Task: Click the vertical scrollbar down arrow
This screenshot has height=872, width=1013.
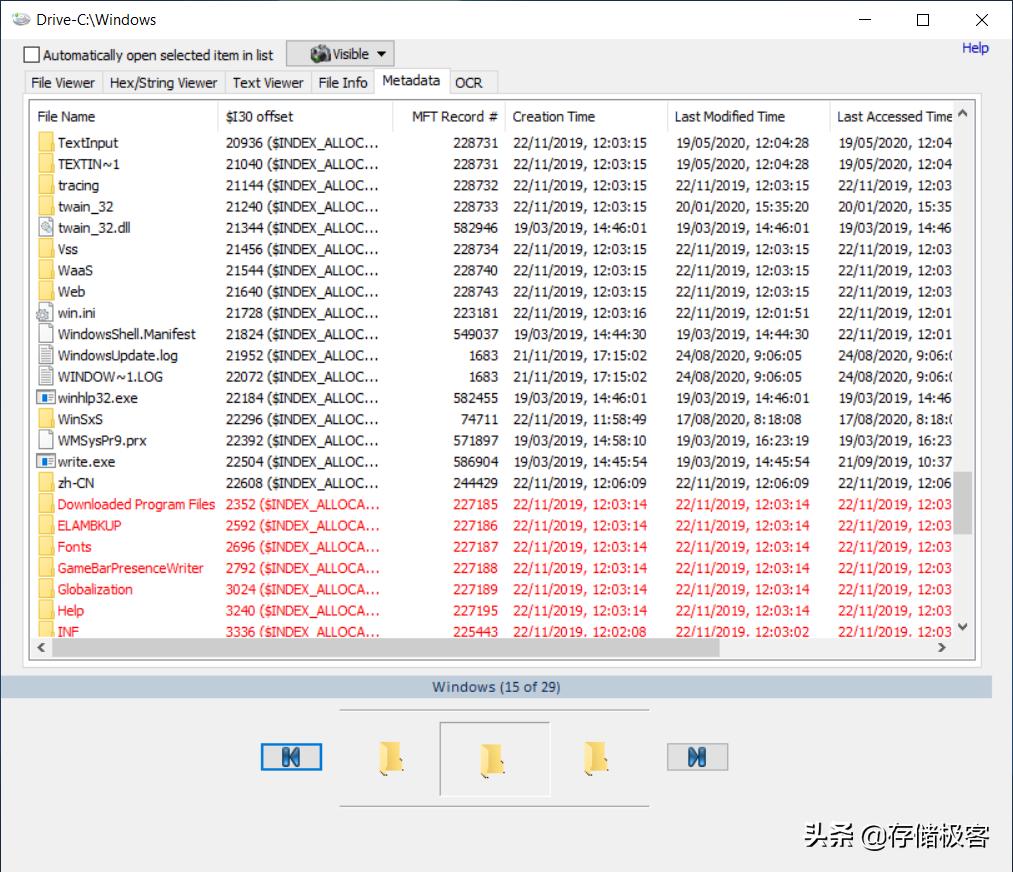Action: pos(963,627)
